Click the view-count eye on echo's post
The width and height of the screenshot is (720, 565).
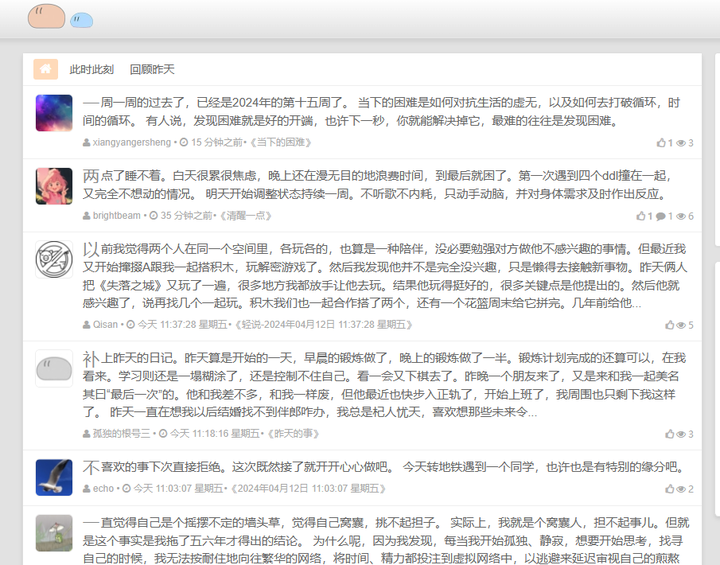coord(681,489)
